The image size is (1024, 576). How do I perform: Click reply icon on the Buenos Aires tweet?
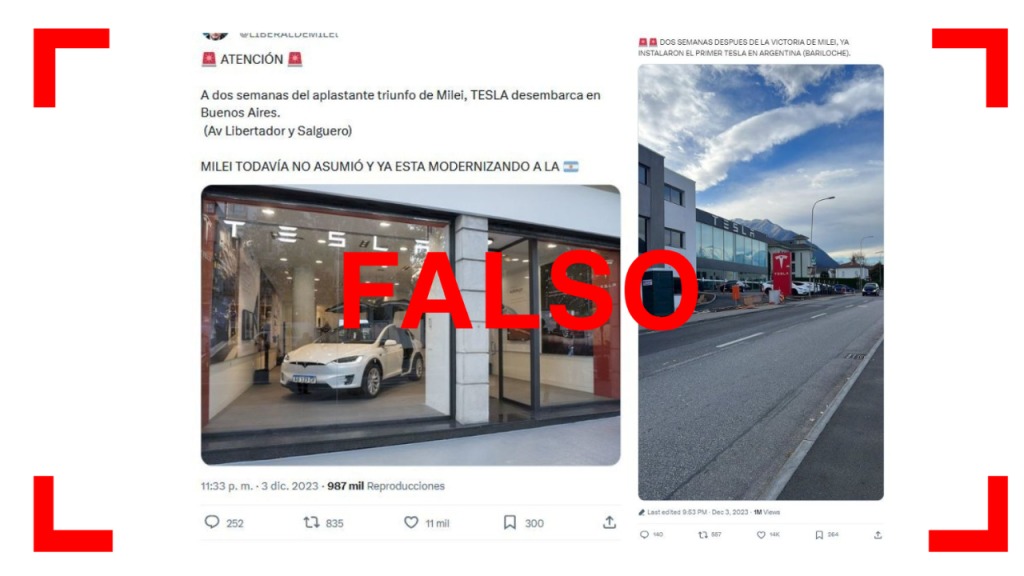tap(212, 522)
